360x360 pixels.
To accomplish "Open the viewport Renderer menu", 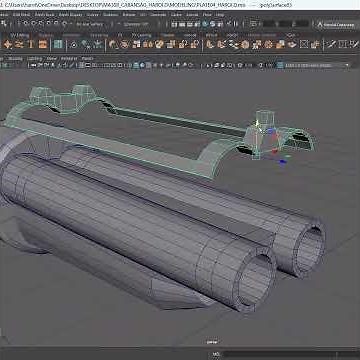I will 69,58.
